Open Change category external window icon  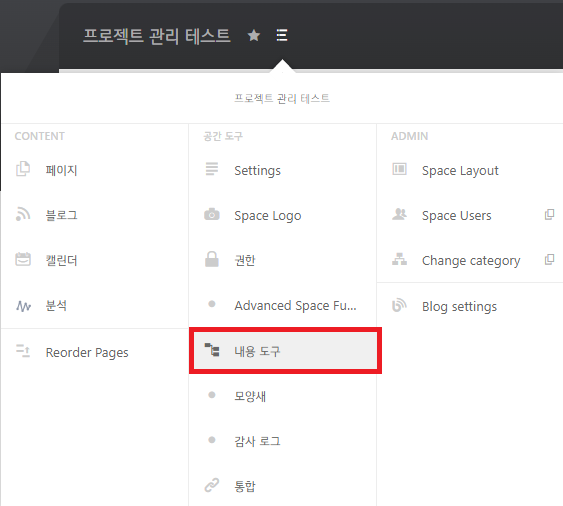pyautogui.click(x=549, y=259)
